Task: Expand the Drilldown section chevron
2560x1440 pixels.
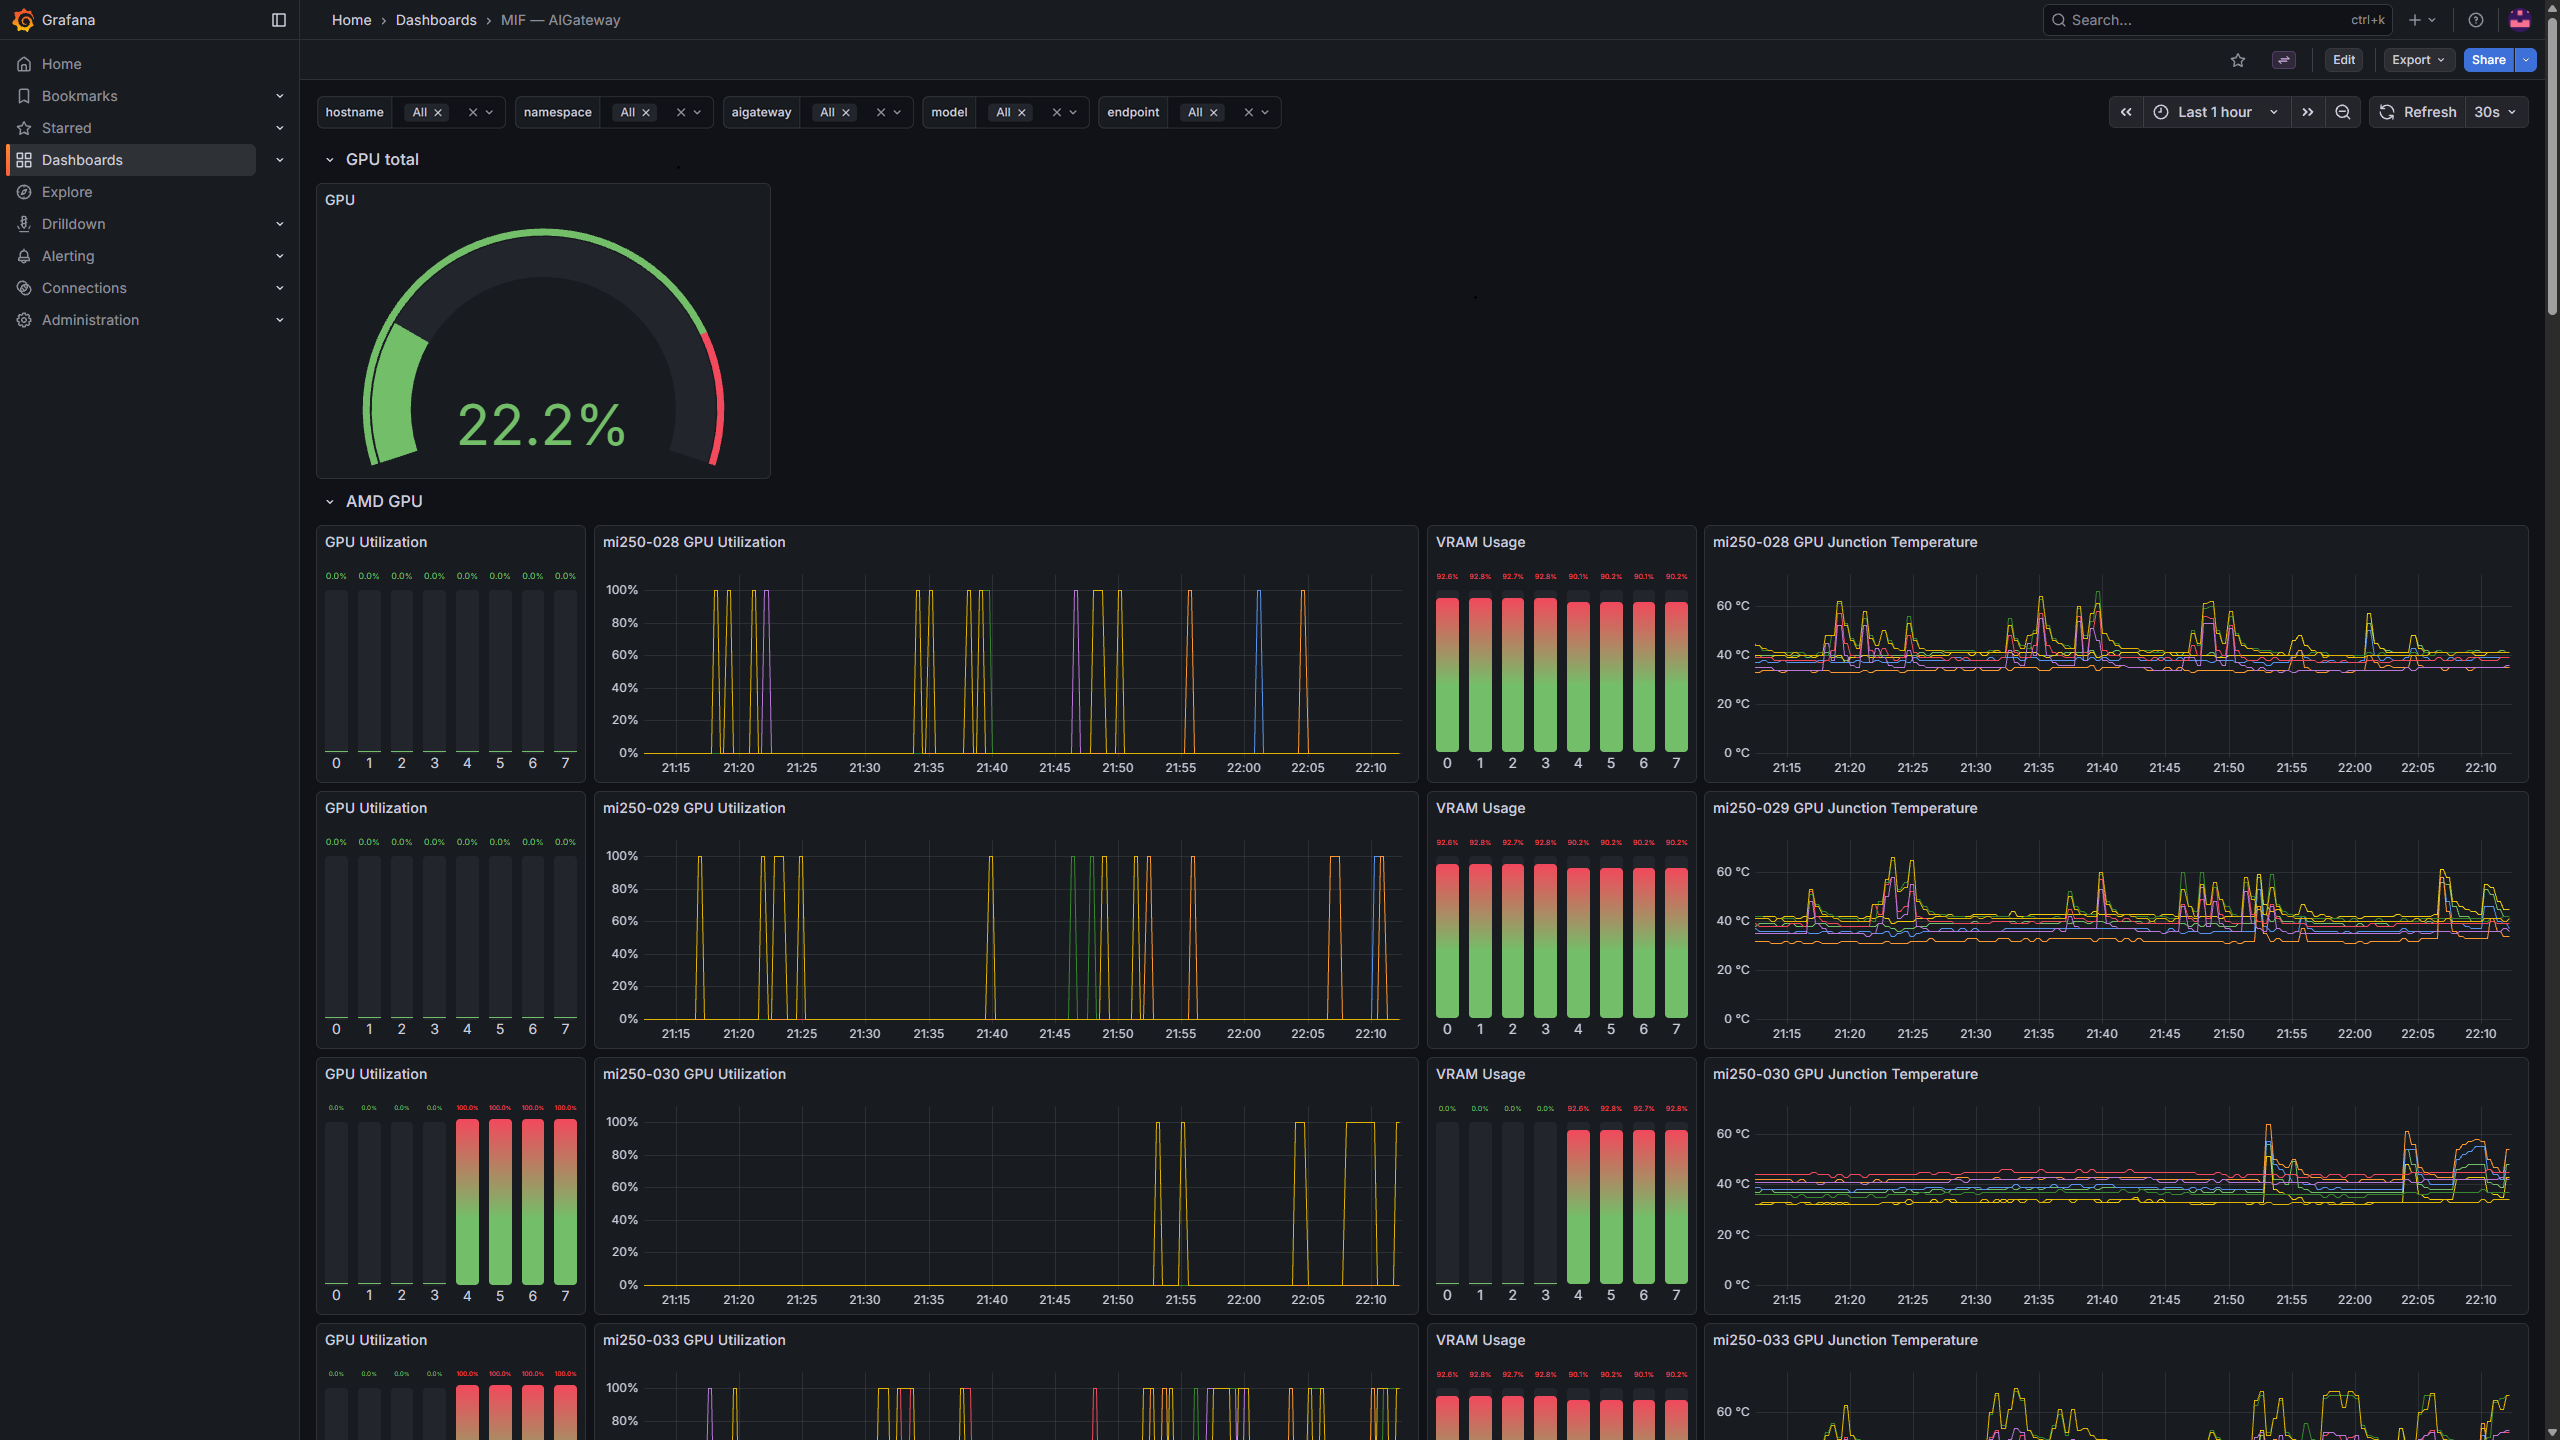Action: pyautogui.click(x=280, y=224)
